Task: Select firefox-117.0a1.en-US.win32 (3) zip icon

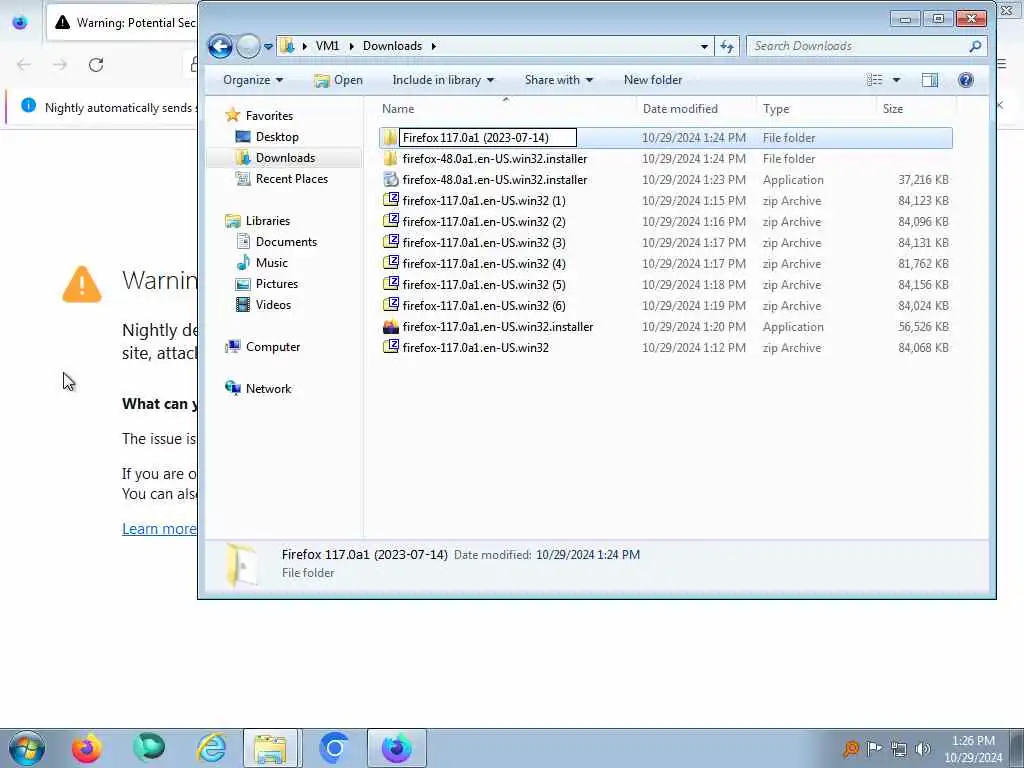Action: click(x=391, y=242)
